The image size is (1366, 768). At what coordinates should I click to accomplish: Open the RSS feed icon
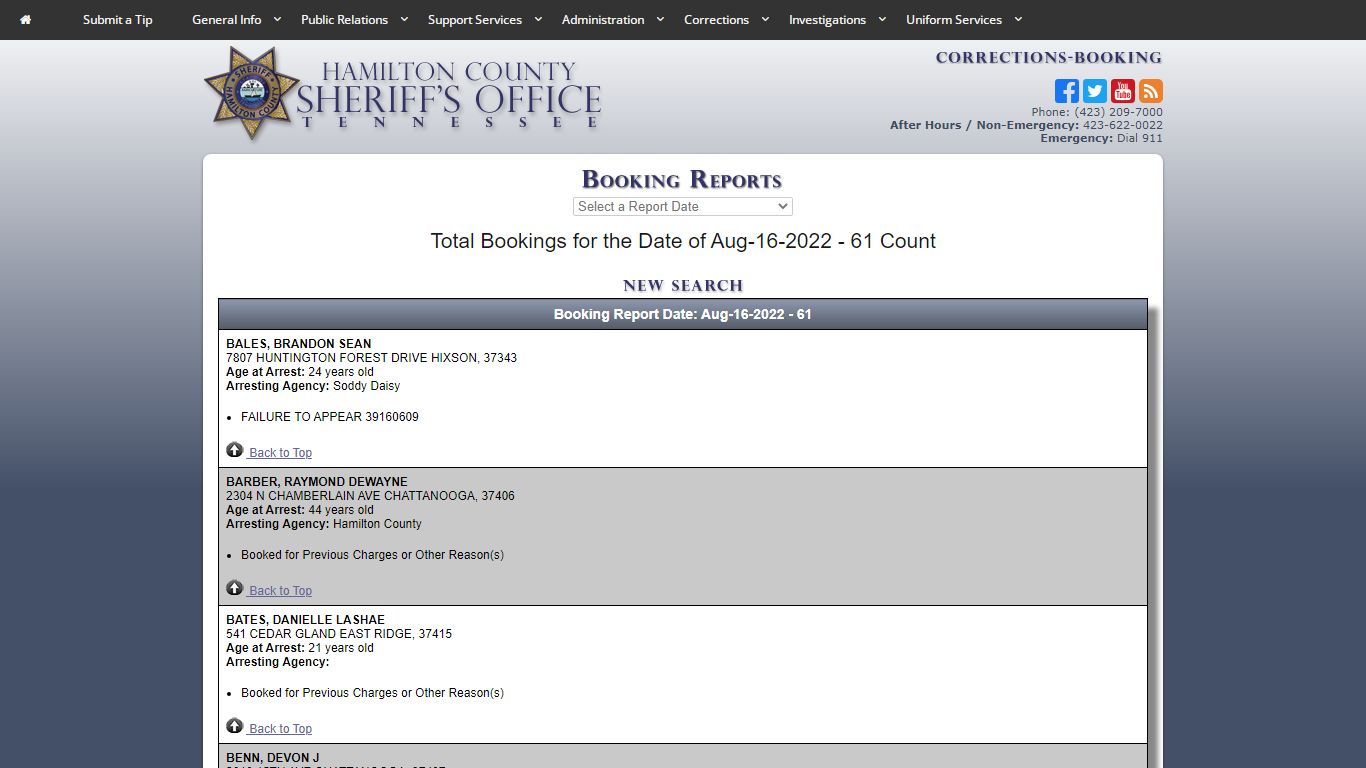coord(1151,91)
